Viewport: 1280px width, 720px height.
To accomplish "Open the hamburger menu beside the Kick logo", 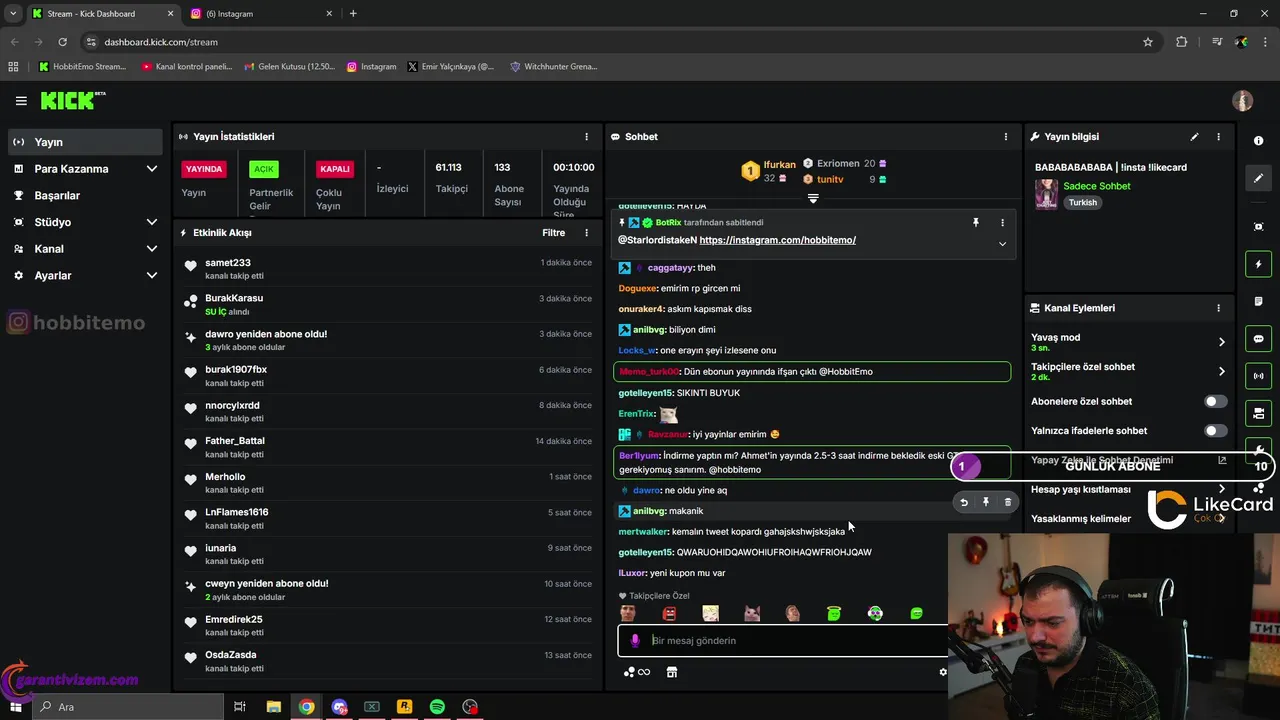I will click(21, 101).
